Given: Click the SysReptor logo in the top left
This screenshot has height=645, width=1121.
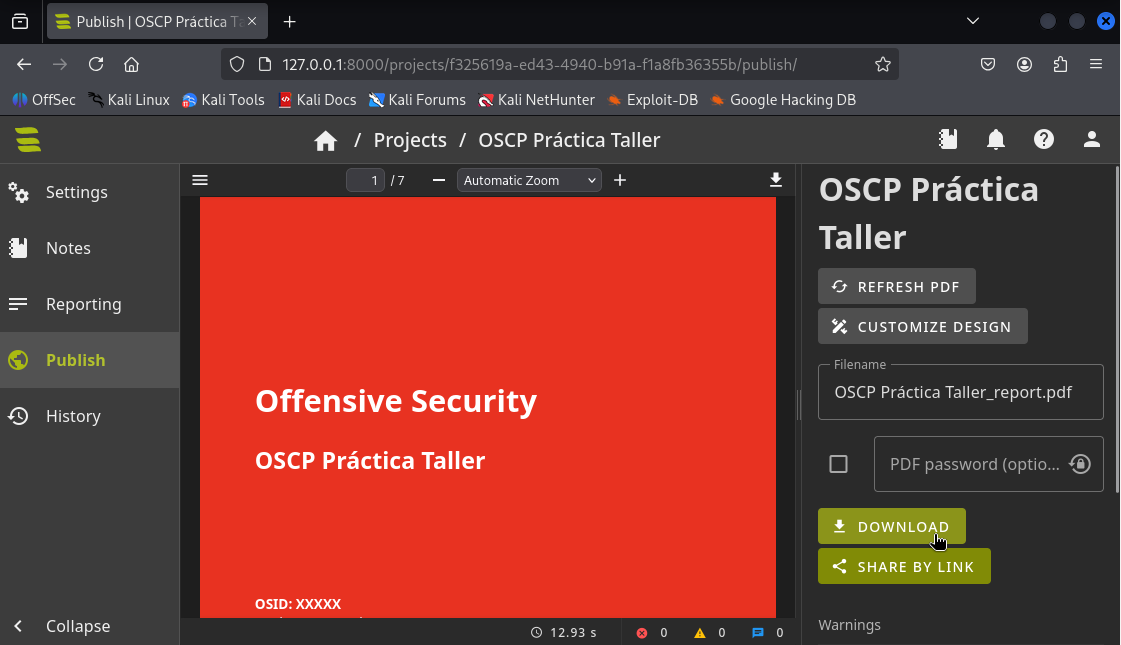Looking at the screenshot, I should tap(28, 139).
